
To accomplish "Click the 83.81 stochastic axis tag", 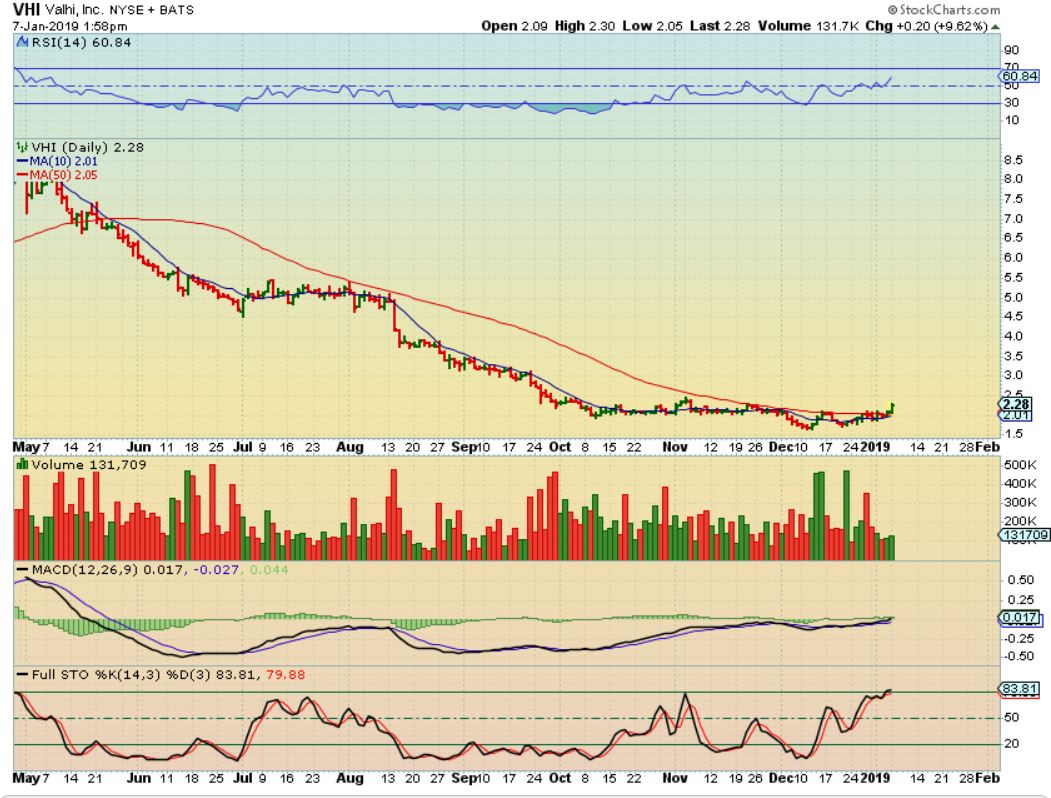I will click(x=1019, y=689).
